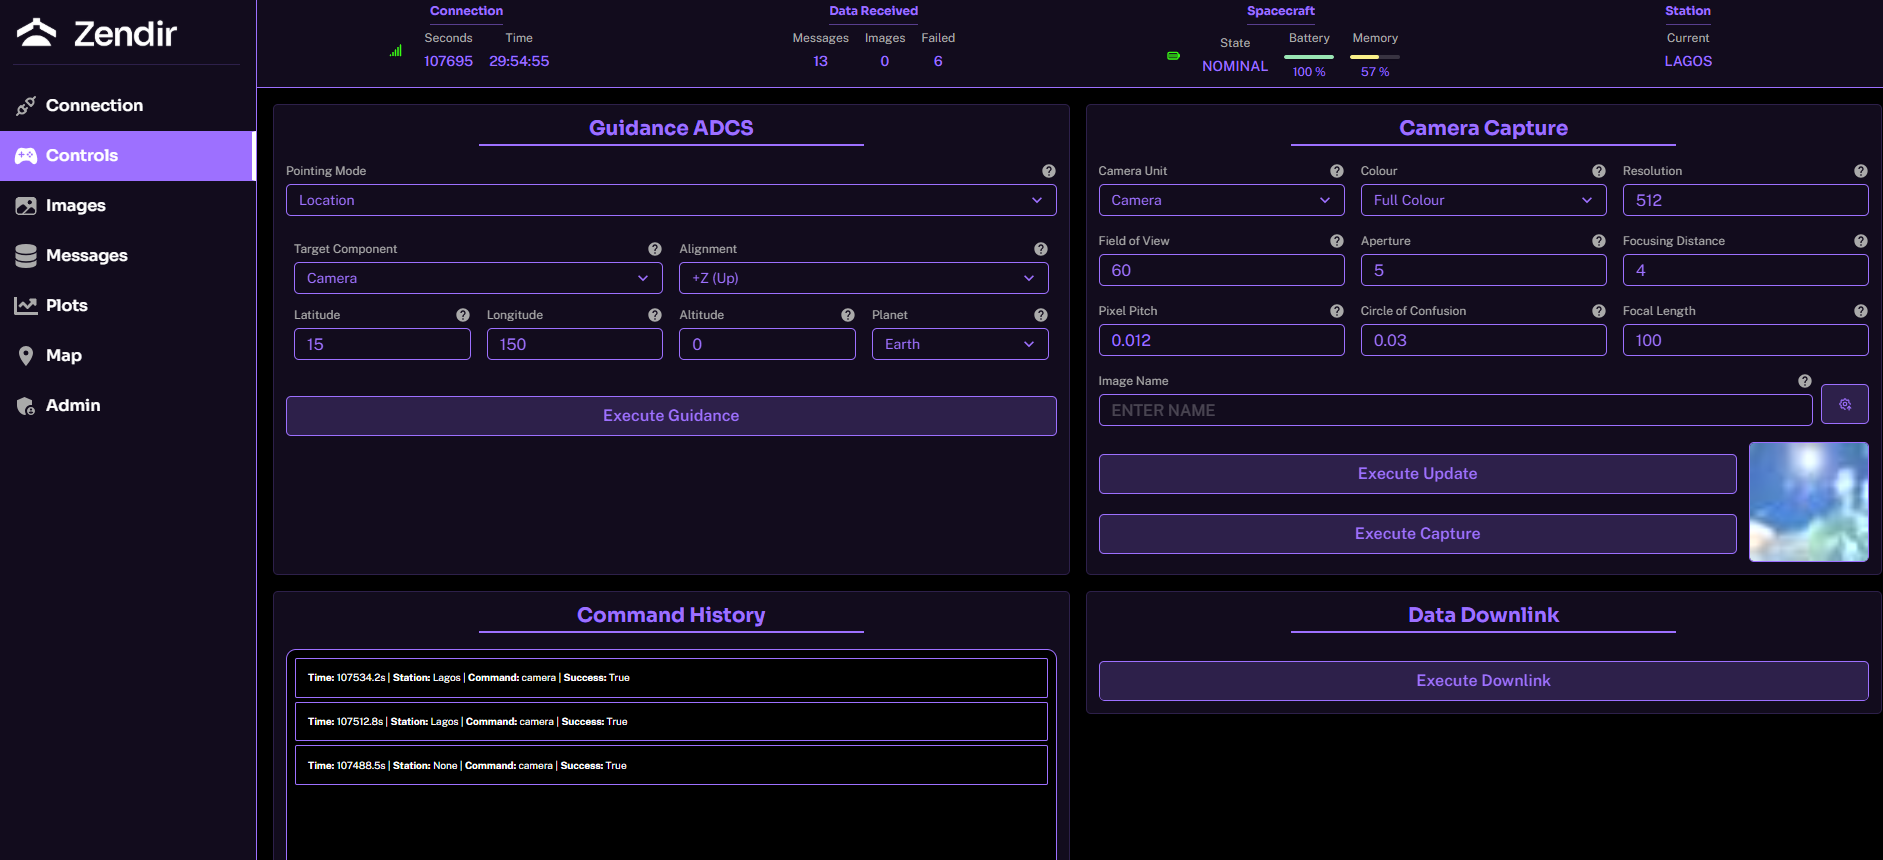Select the Planet Earth dropdown
The height and width of the screenshot is (860, 1883).
[x=959, y=344]
